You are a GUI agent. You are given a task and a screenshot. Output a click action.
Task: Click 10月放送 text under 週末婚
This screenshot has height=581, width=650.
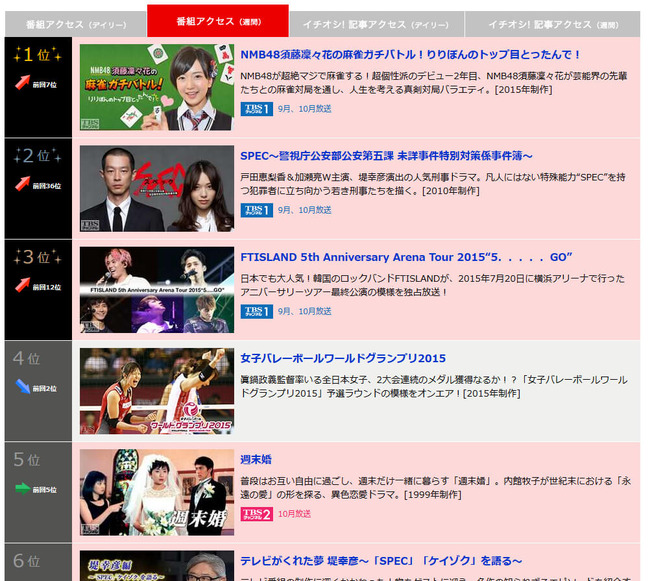[294, 514]
